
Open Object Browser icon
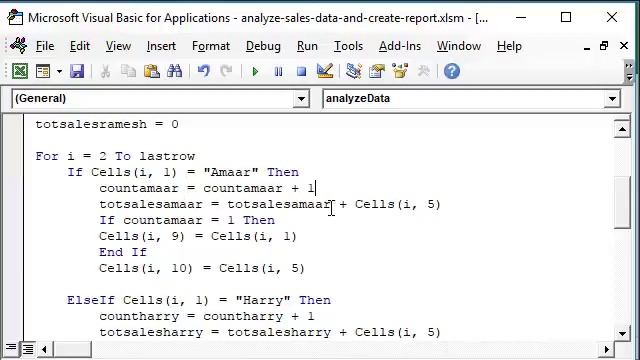pyautogui.click(x=400, y=71)
